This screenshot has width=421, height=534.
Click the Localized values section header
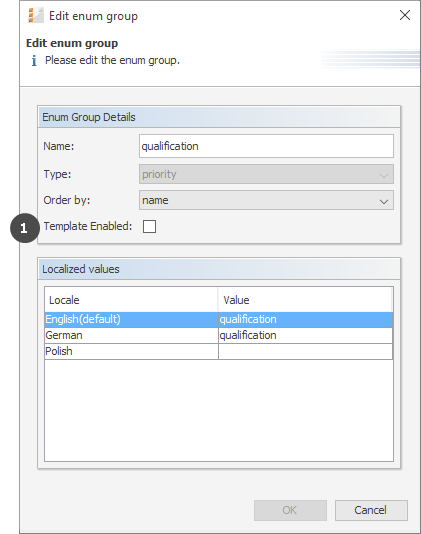(x=219, y=269)
